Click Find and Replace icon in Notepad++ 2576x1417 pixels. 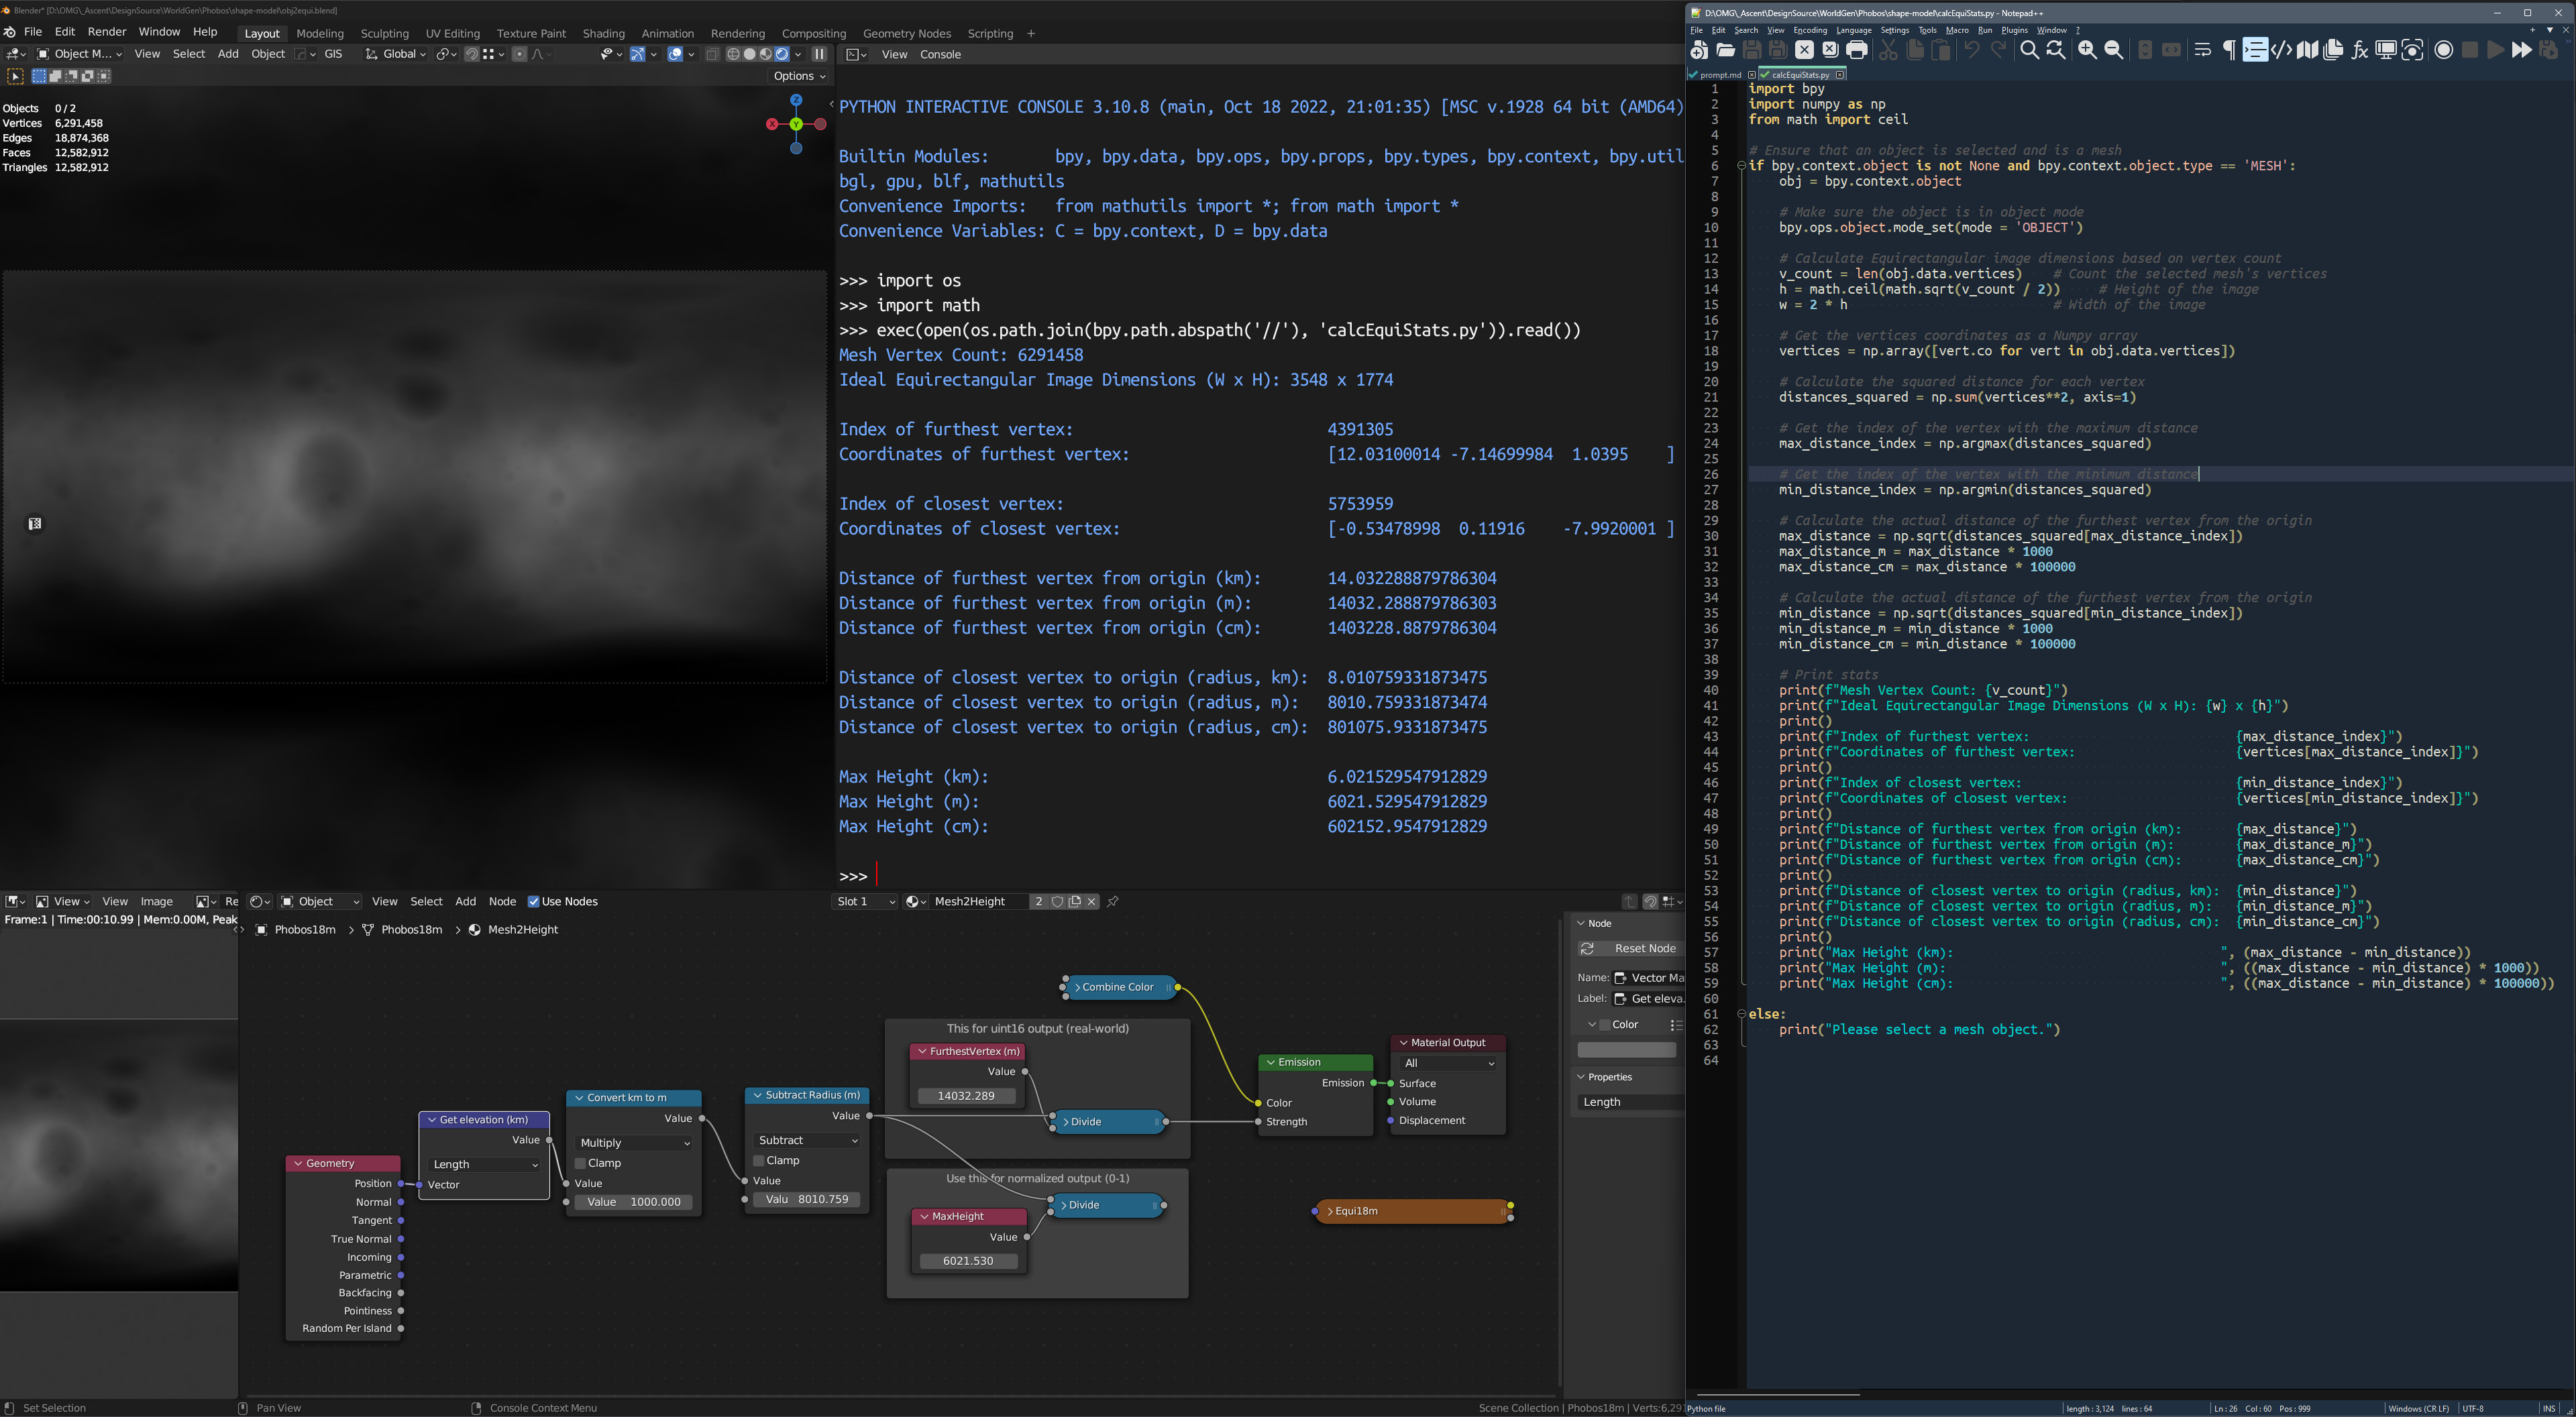(2055, 50)
